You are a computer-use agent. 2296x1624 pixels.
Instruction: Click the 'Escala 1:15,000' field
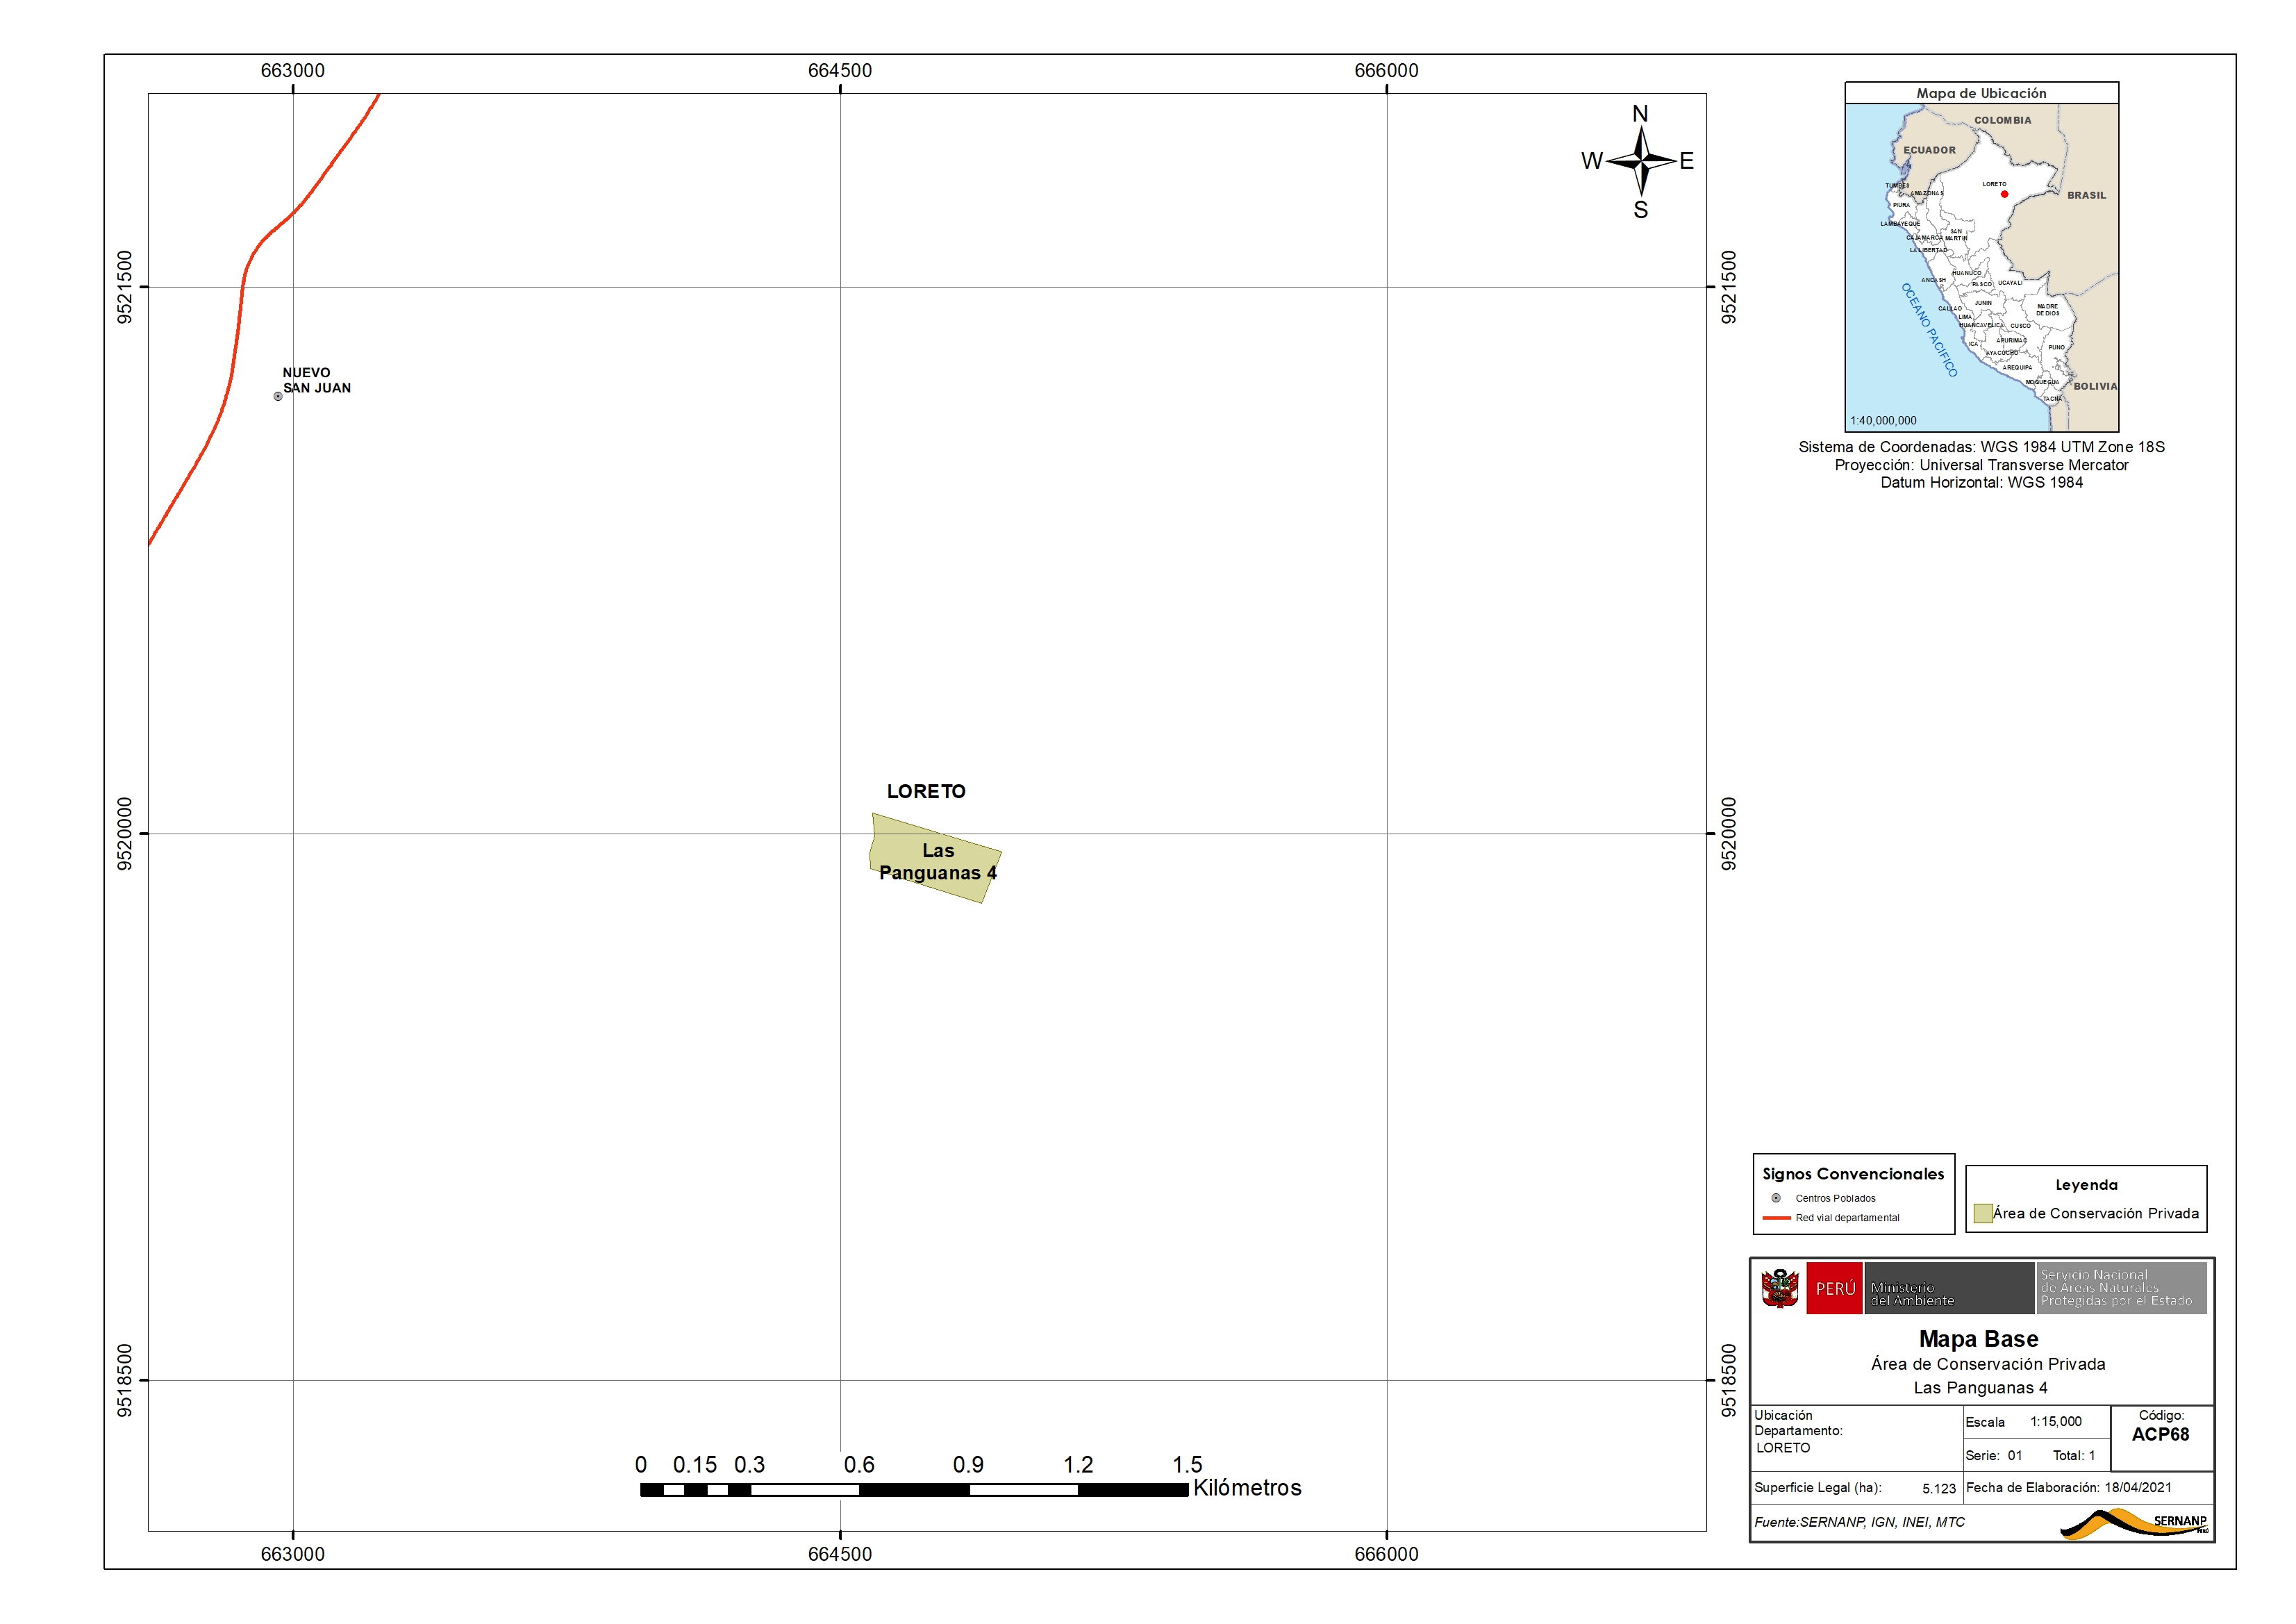(2023, 1422)
